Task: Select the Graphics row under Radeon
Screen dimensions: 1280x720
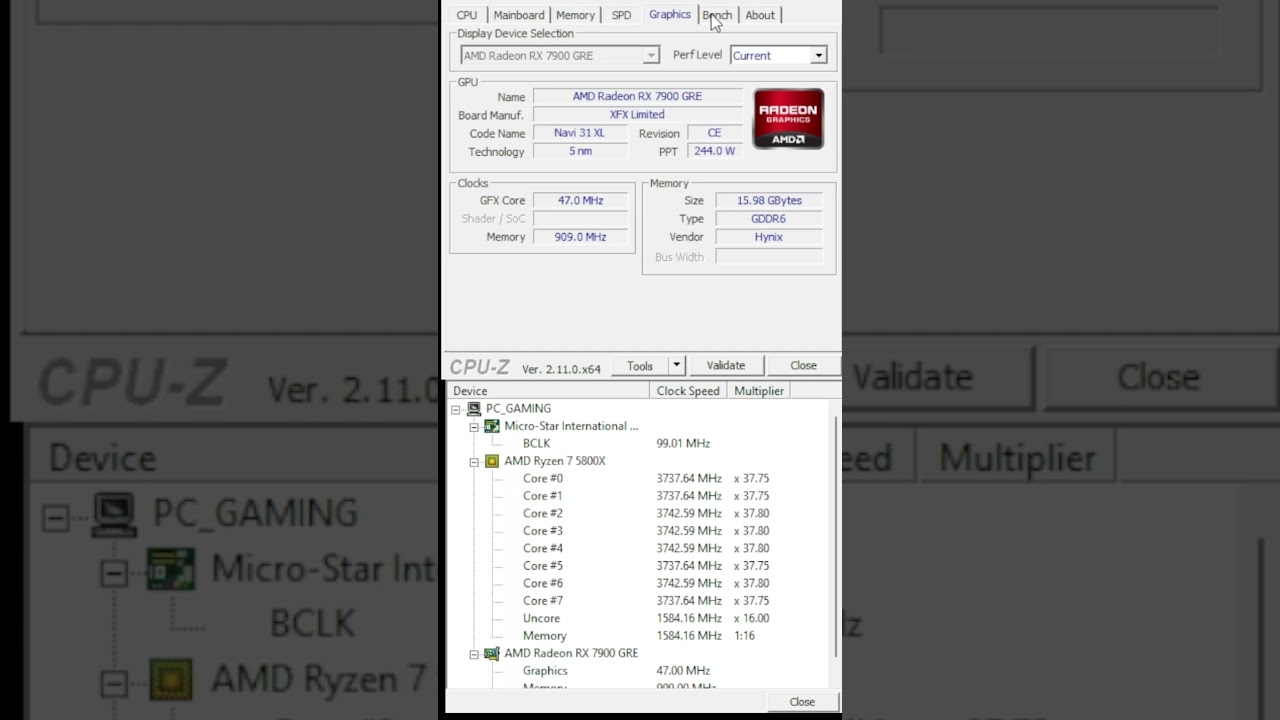Action: click(x=640, y=671)
